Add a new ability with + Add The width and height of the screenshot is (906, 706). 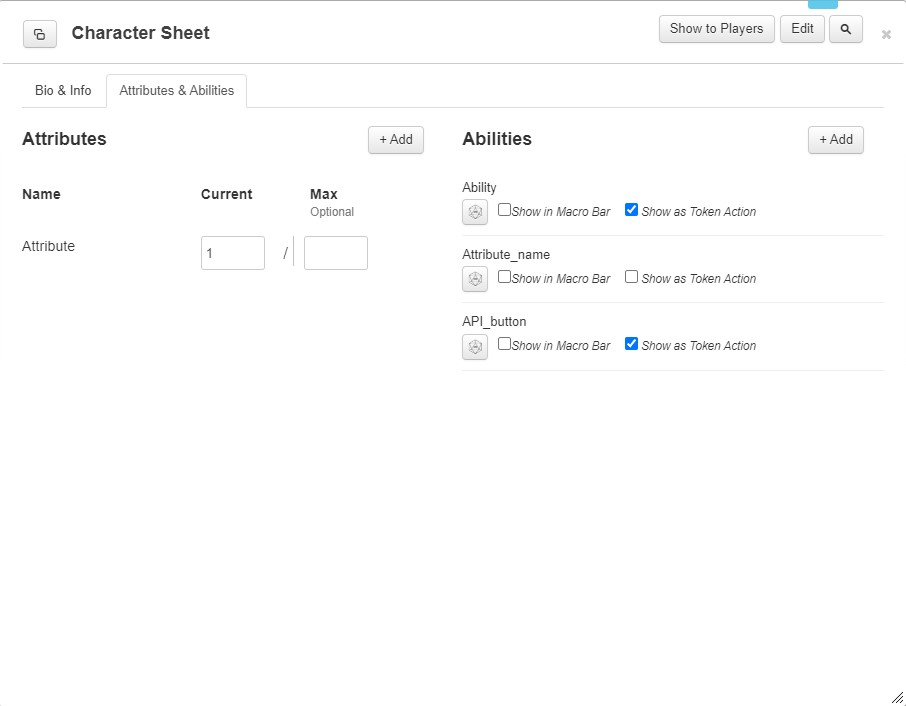[x=836, y=140]
